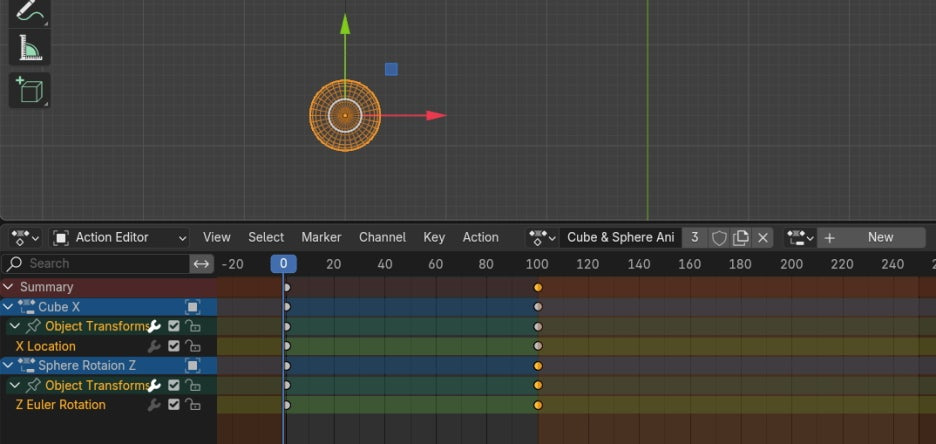
Task: Click the select icon on the Sphere Rotaion Z row
Action: 192,365
